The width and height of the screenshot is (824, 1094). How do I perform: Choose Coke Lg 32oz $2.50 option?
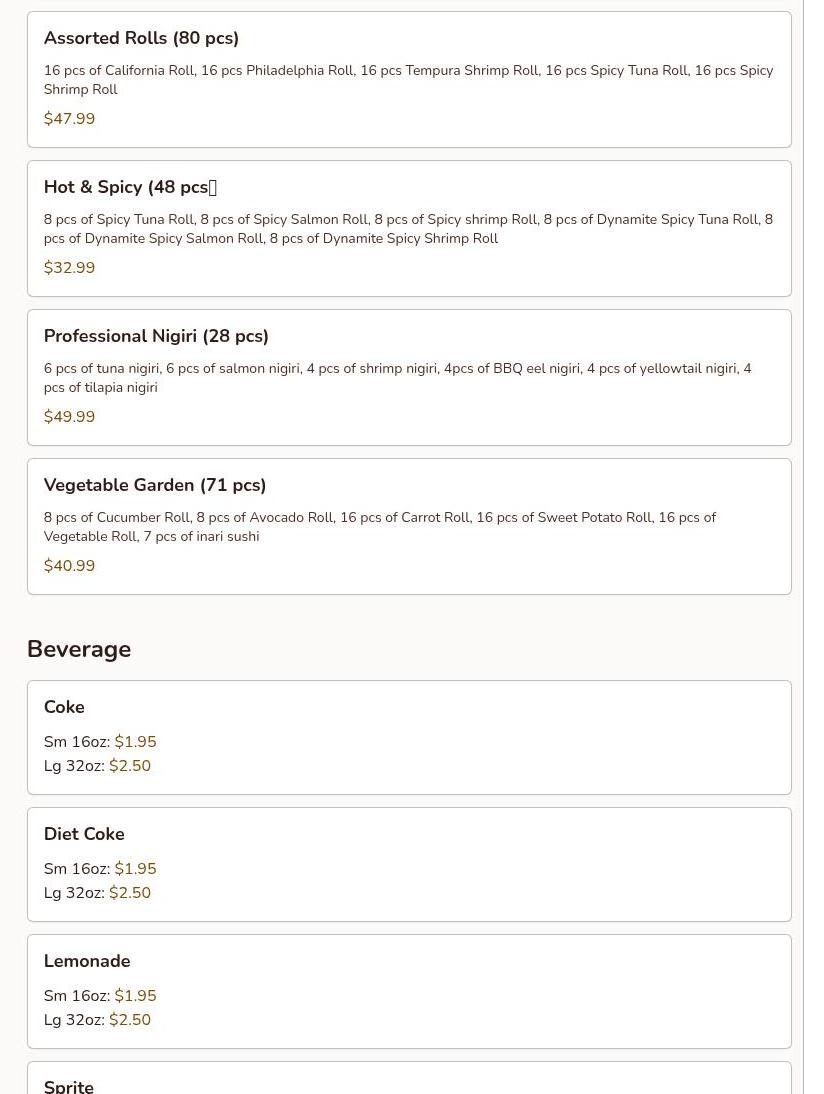pos(97,765)
